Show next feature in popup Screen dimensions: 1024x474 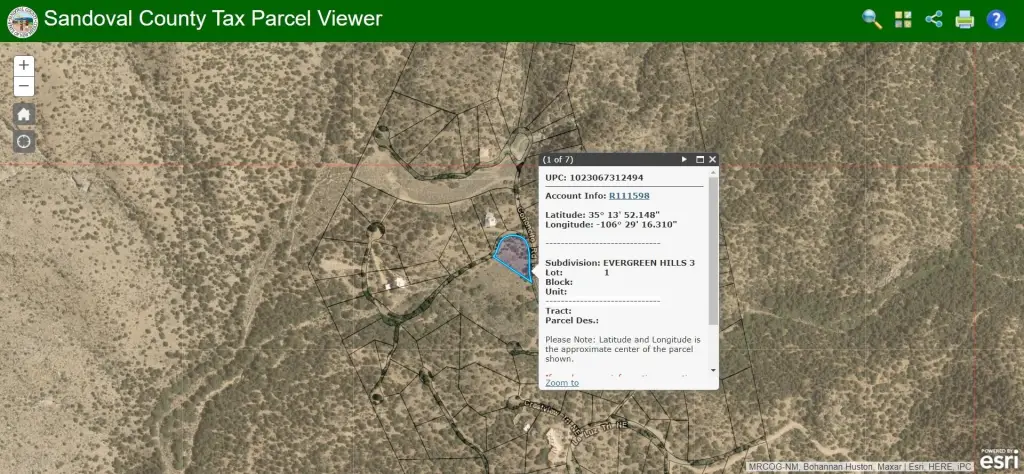tap(684, 159)
